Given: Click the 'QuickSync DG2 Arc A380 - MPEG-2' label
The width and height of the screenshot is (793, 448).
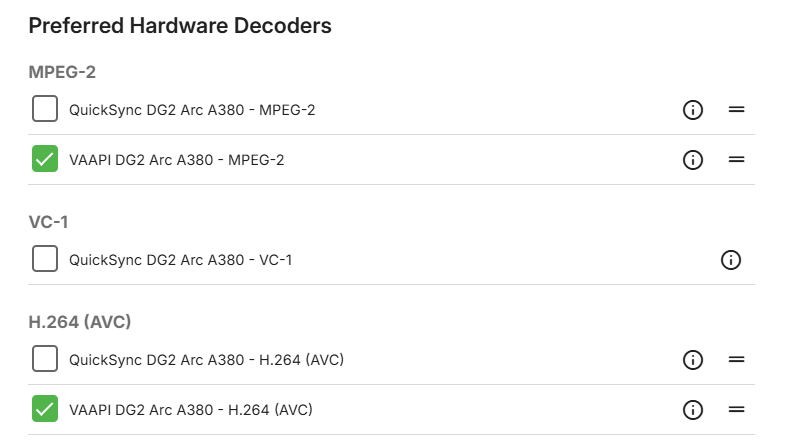Looking at the screenshot, I should pos(192,109).
